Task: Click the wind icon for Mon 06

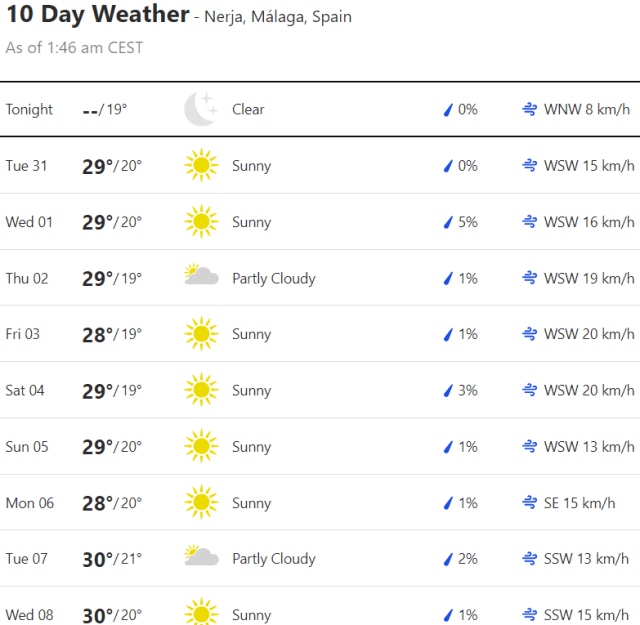Action: click(x=530, y=503)
